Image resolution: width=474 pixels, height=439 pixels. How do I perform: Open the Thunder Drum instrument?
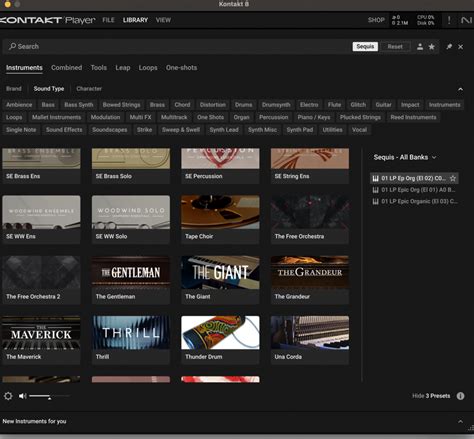point(220,340)
